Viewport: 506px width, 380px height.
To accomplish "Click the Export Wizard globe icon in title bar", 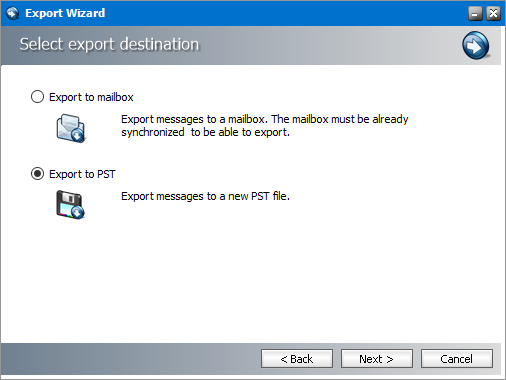I will [x=13, y=13].
